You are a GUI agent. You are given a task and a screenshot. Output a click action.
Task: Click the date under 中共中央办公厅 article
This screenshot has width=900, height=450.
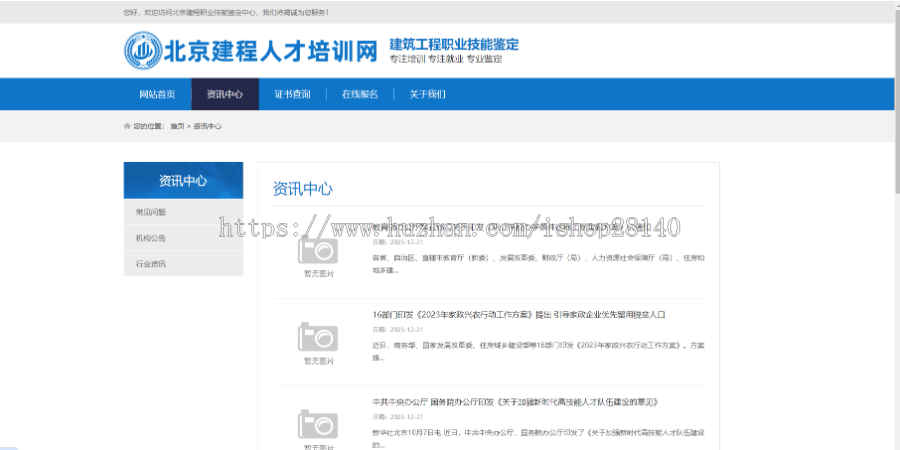pyautogui.click(x=398, y=417)
